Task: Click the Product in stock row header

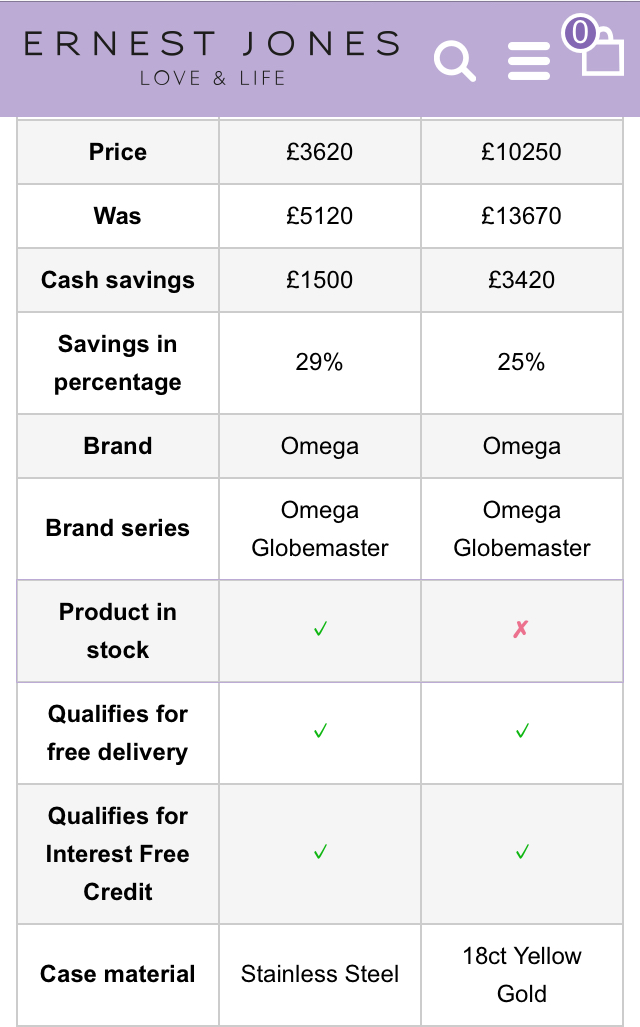Action: click(x=118, y=631)
